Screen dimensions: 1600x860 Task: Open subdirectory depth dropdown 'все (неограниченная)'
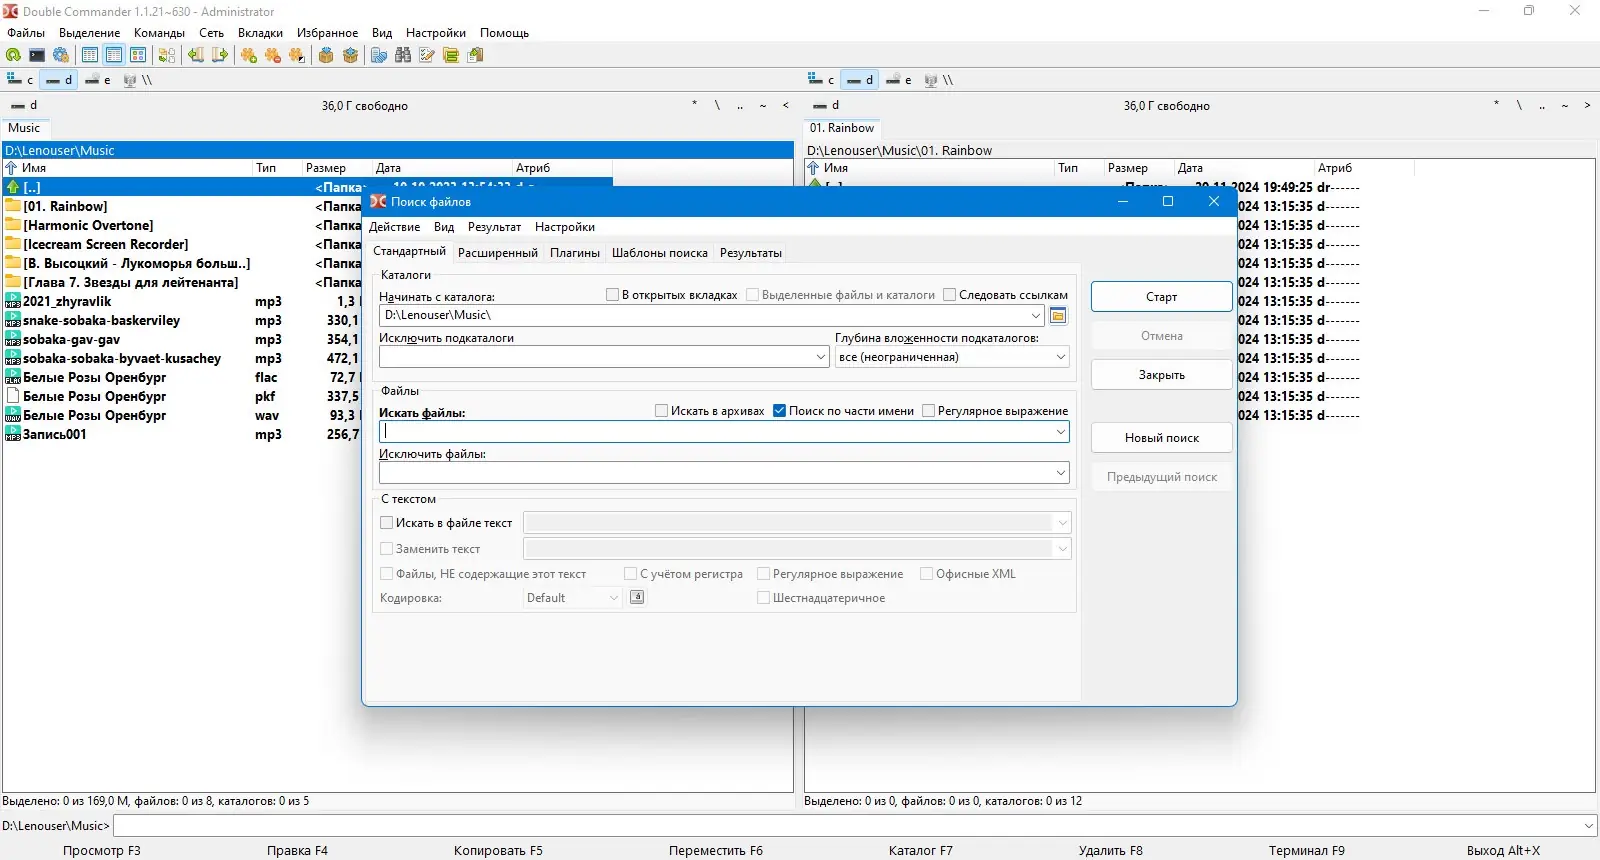(x=952, y=357)
